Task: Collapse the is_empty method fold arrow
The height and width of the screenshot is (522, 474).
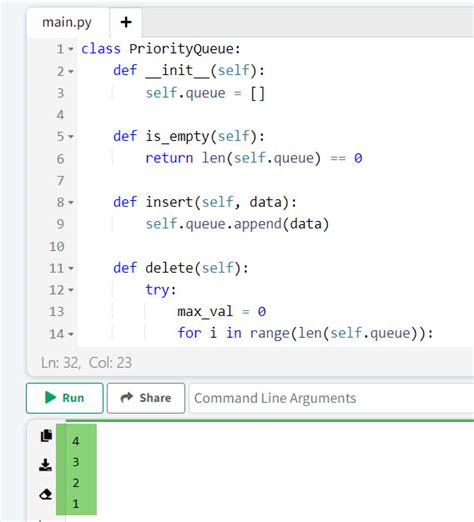Action: pyautogui.click(x=71, y=137)
